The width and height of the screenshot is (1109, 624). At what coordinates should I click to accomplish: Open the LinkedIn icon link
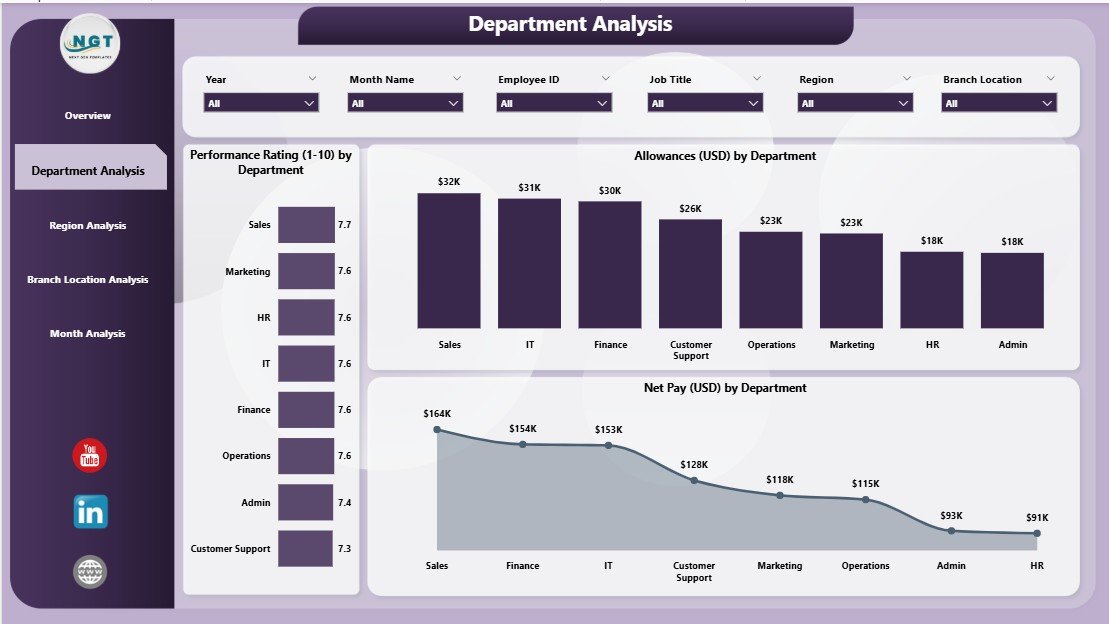coord(89,513)
